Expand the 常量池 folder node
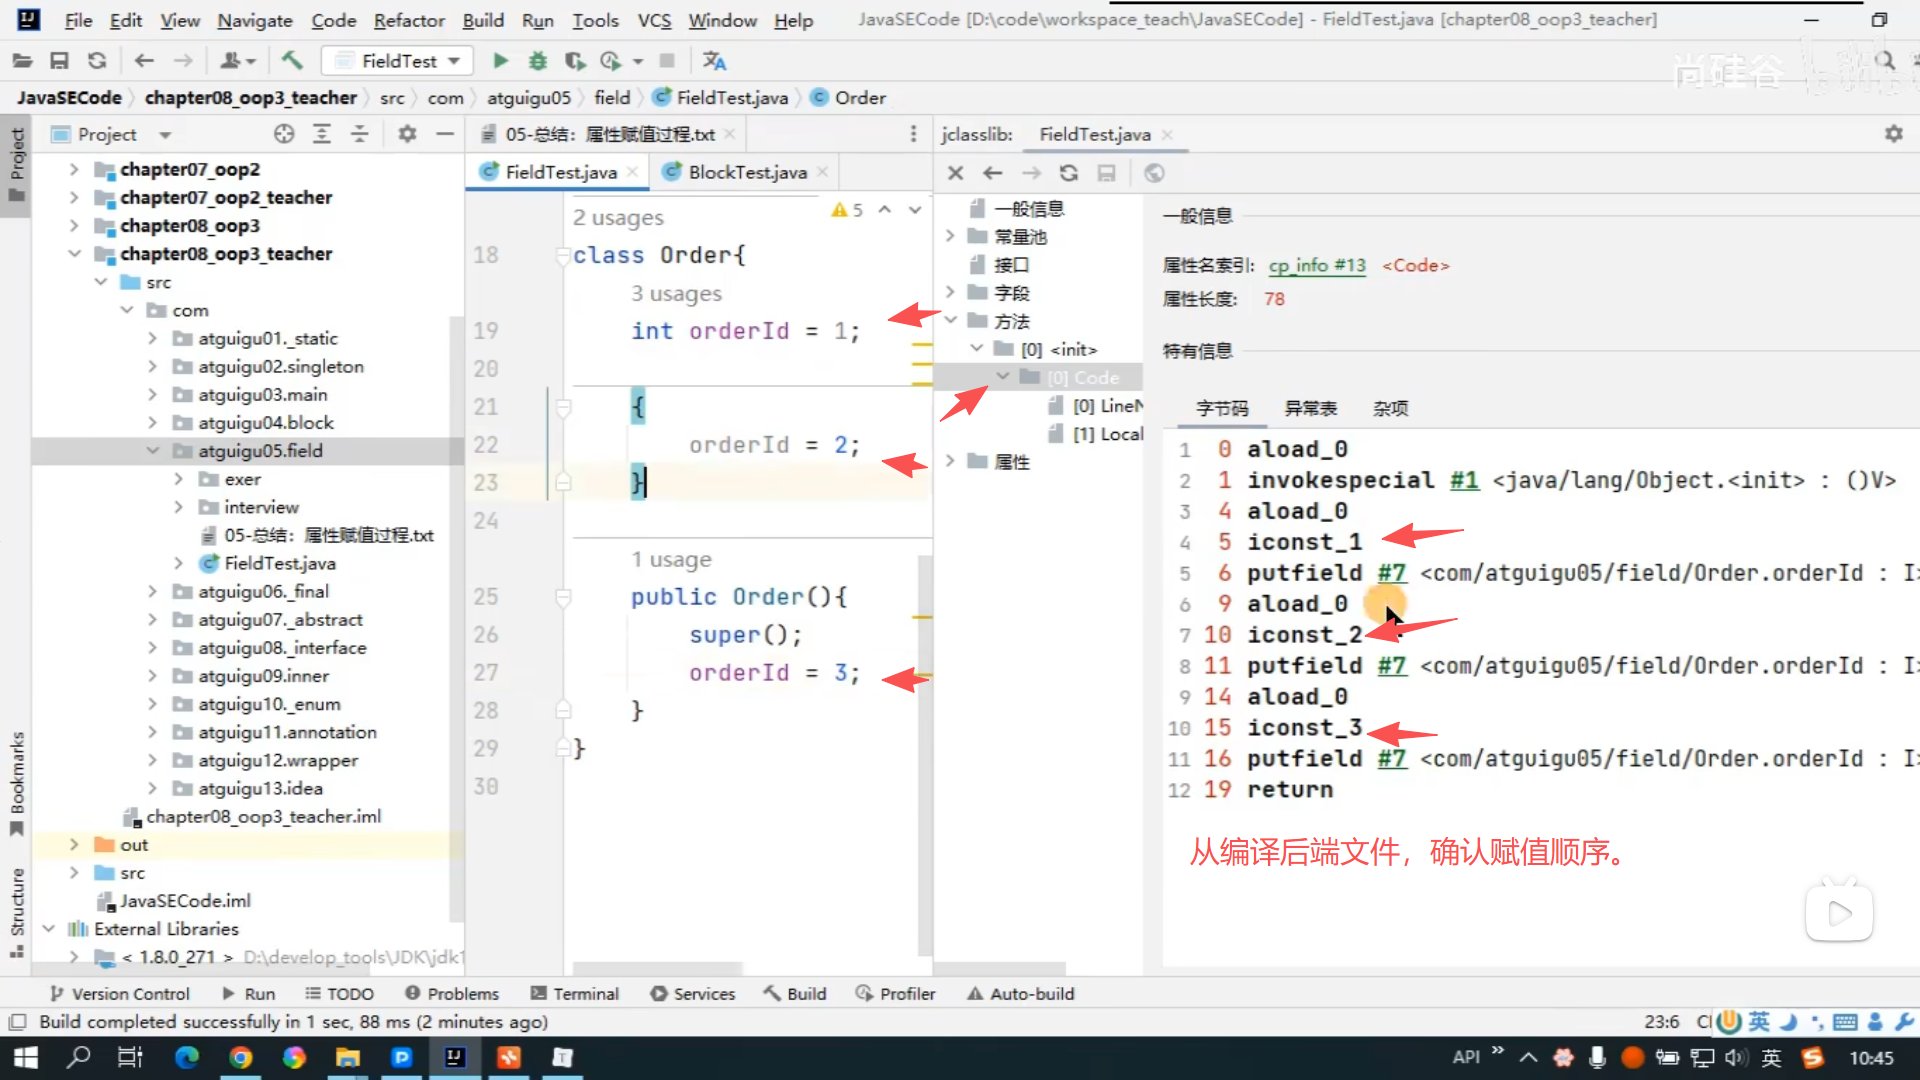Viewport: 1920px width, 1080px height. 951,237
